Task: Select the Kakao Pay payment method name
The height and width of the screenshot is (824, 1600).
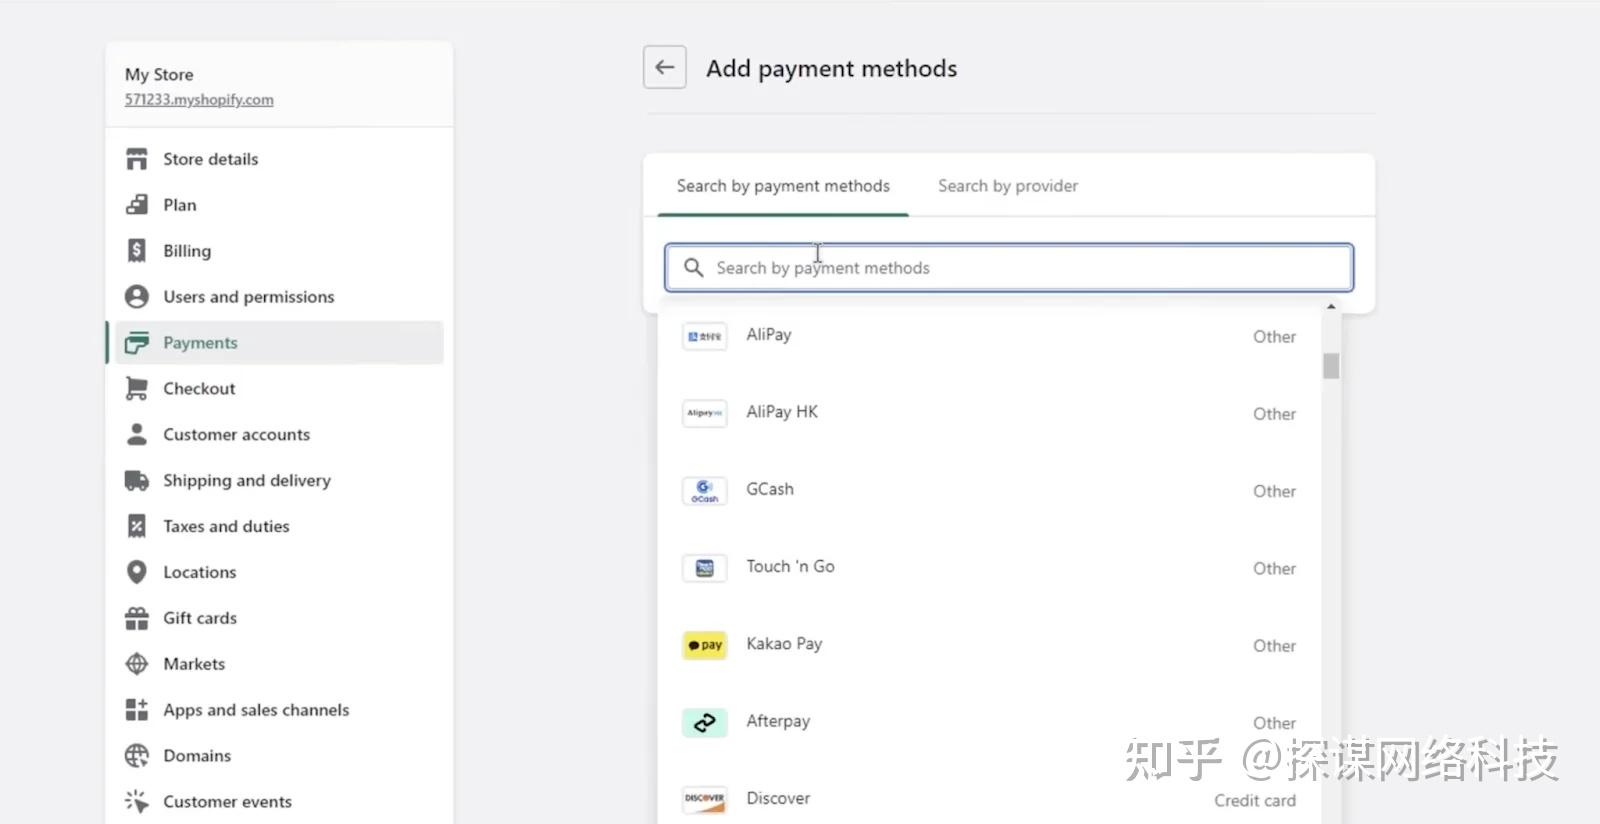Action: [x=784, y=644]
